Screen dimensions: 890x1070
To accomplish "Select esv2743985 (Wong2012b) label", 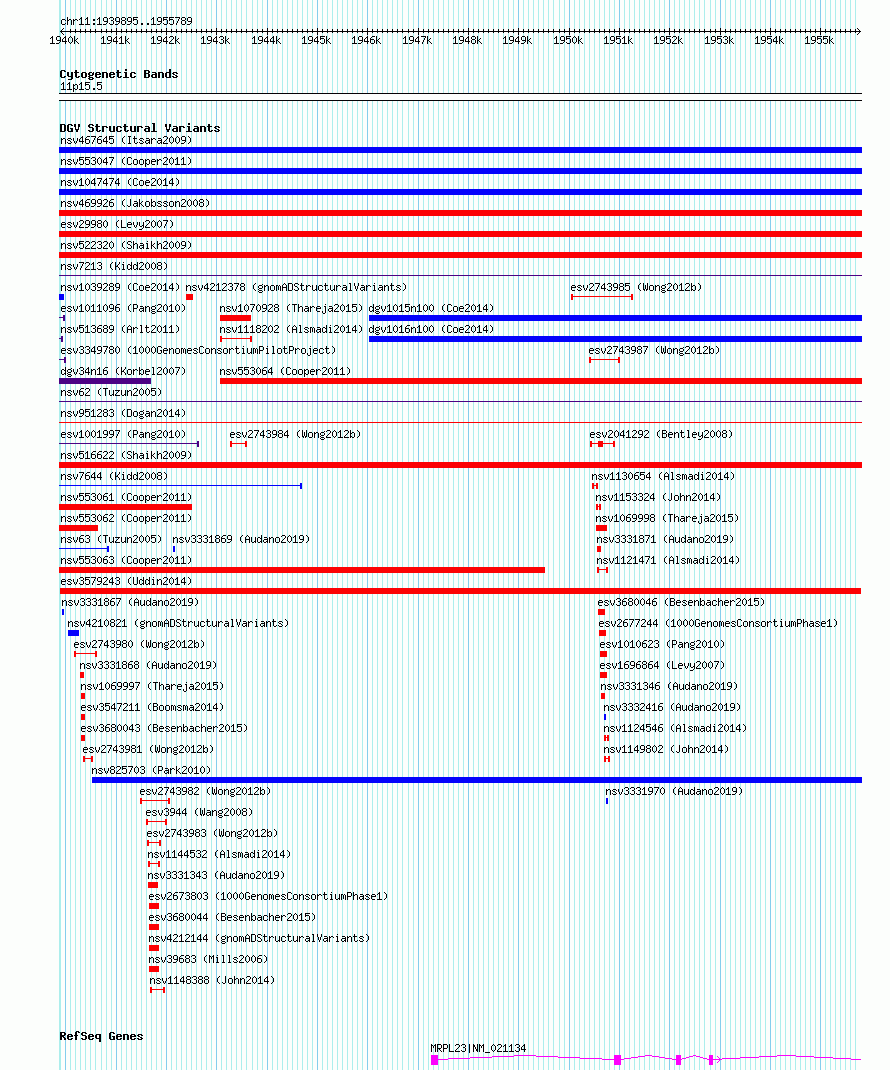I will point(636,287).
